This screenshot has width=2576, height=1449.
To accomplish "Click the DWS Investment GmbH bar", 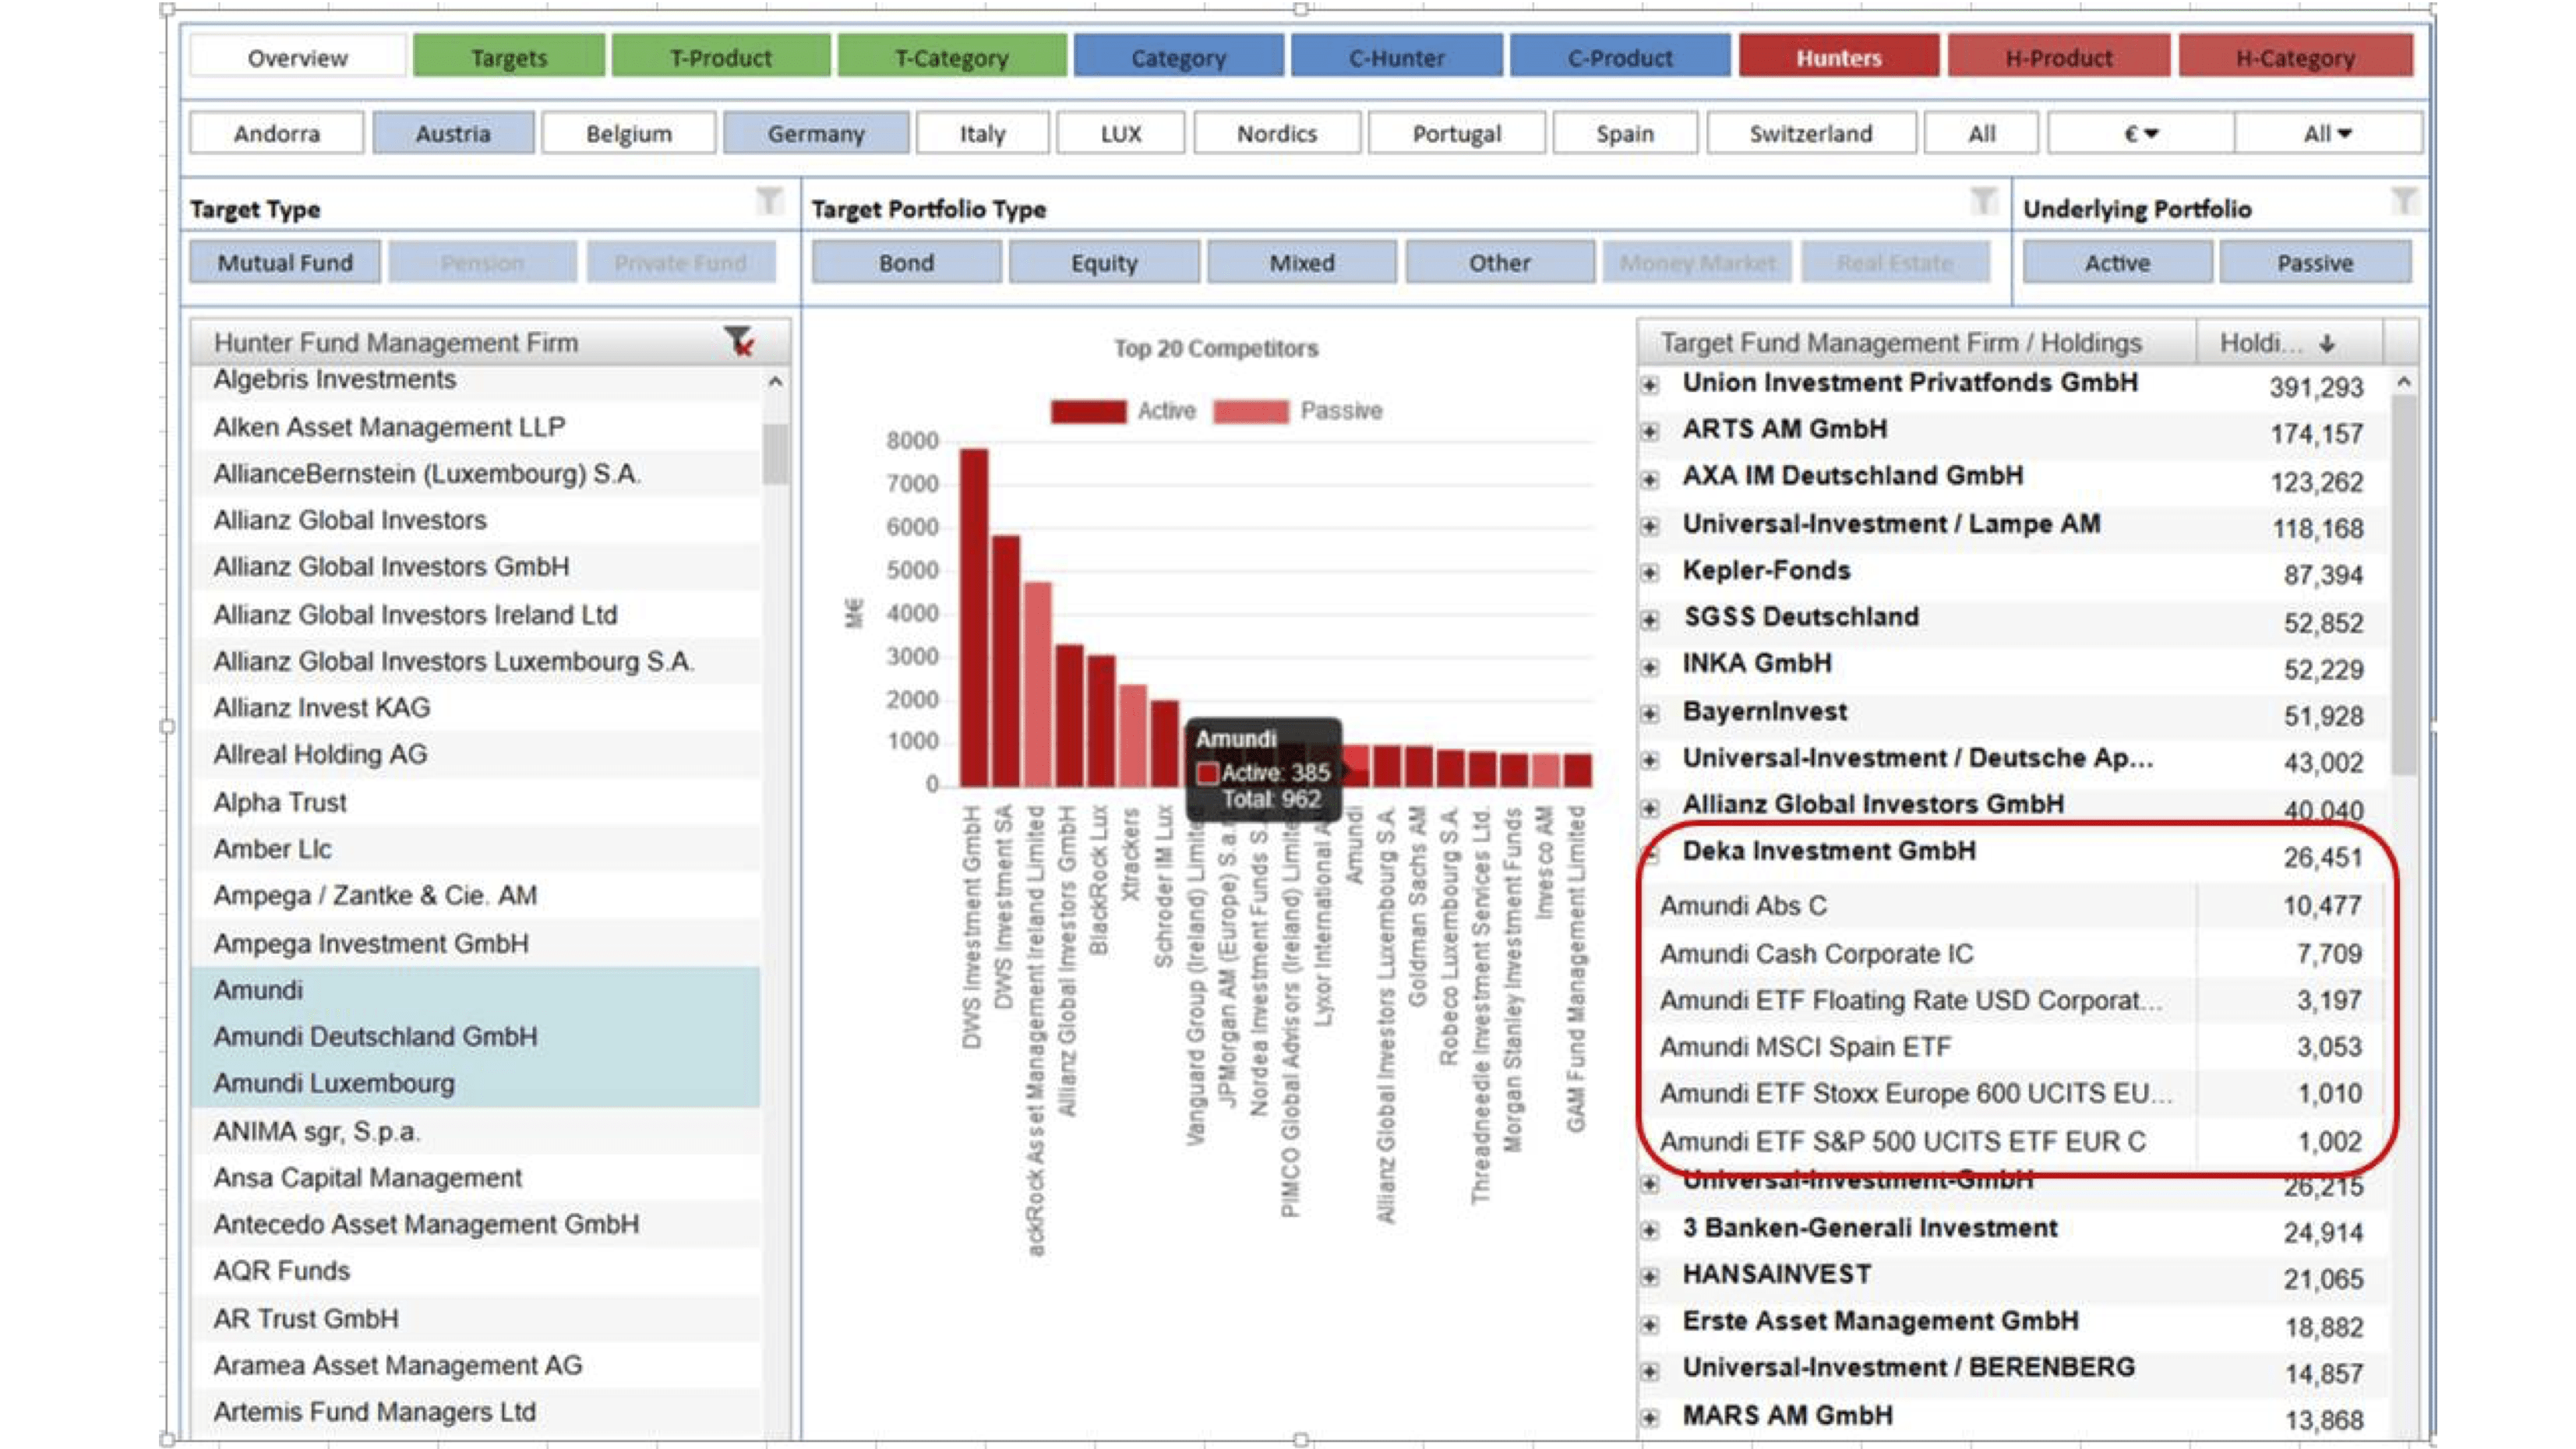I will click(974, 617).
